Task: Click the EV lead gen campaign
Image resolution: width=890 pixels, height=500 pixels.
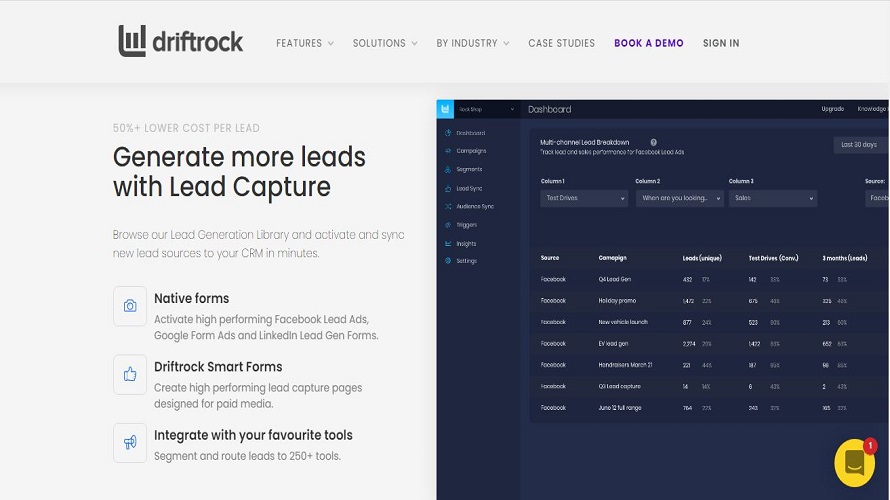Action: coord(613,344)
